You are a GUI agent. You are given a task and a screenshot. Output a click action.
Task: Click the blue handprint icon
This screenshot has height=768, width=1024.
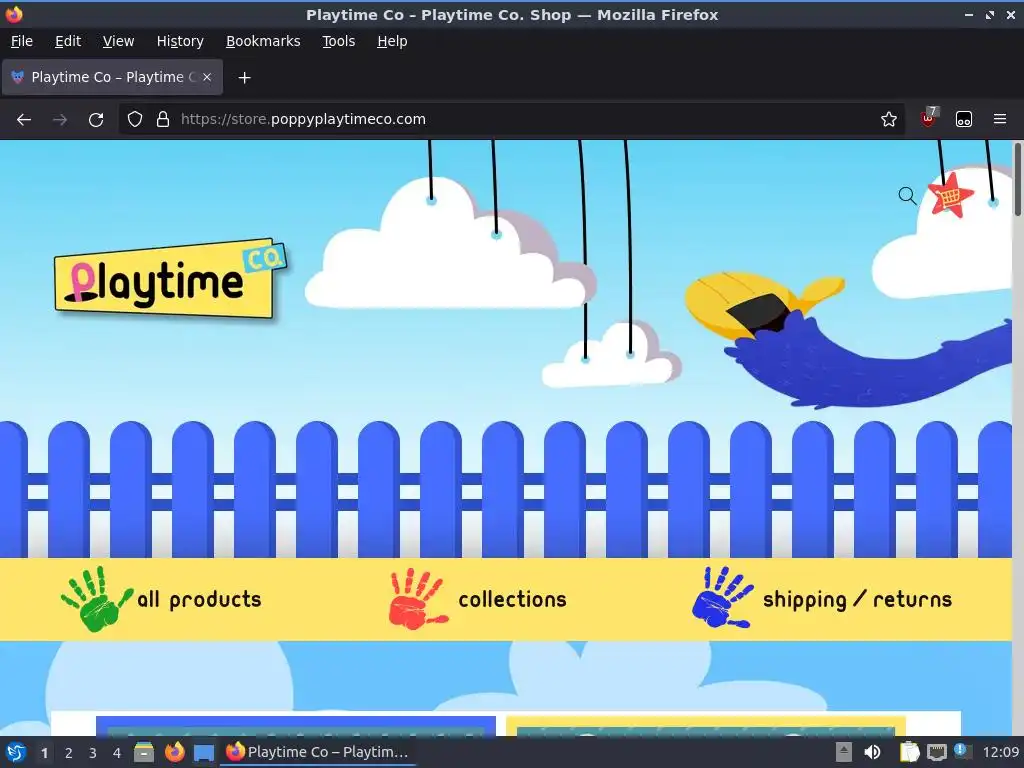pyautogui.click(x=722, y=598)
